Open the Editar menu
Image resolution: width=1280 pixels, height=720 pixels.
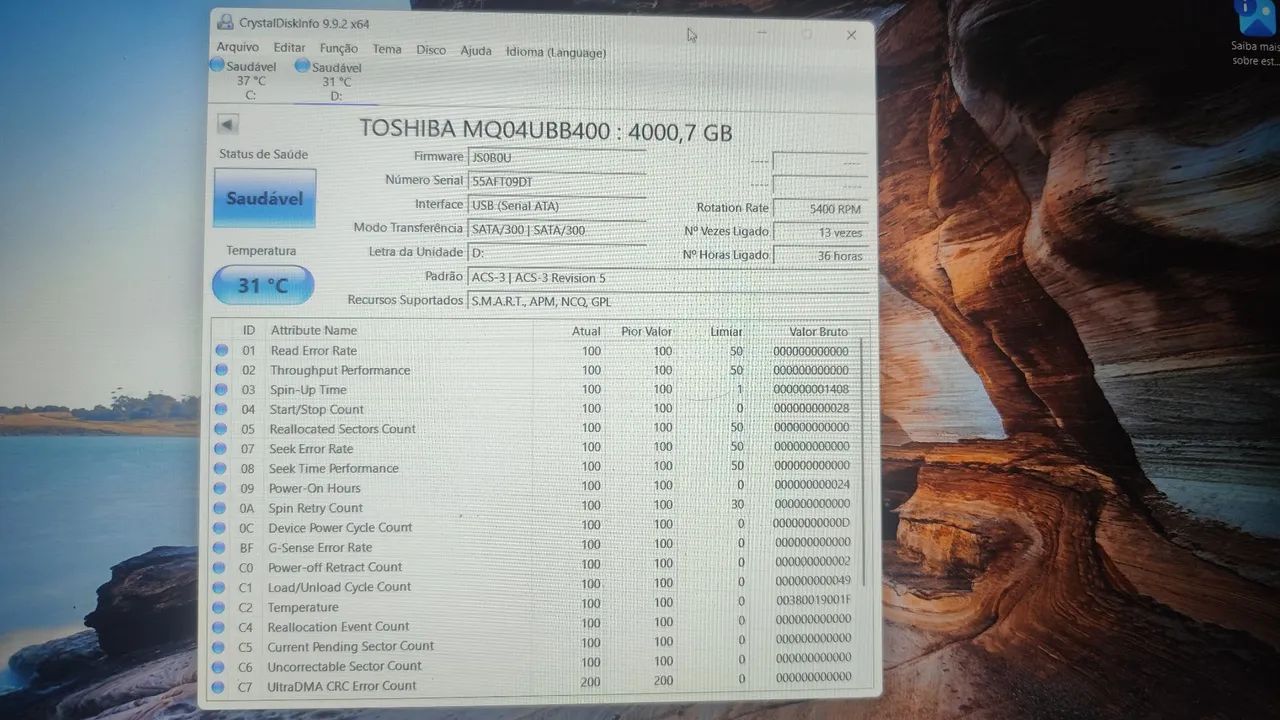pyautogui.click(x=290, y=48)
